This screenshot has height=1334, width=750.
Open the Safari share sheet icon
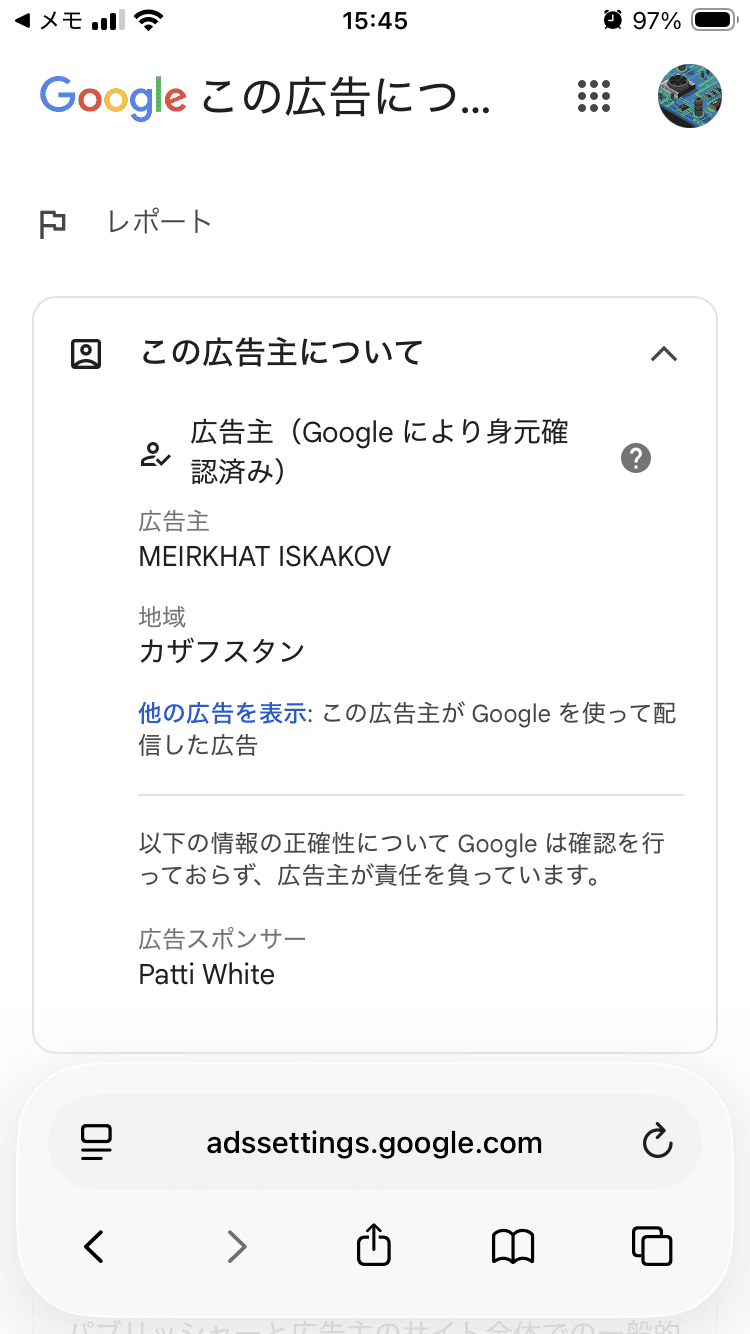point(374,1244)
